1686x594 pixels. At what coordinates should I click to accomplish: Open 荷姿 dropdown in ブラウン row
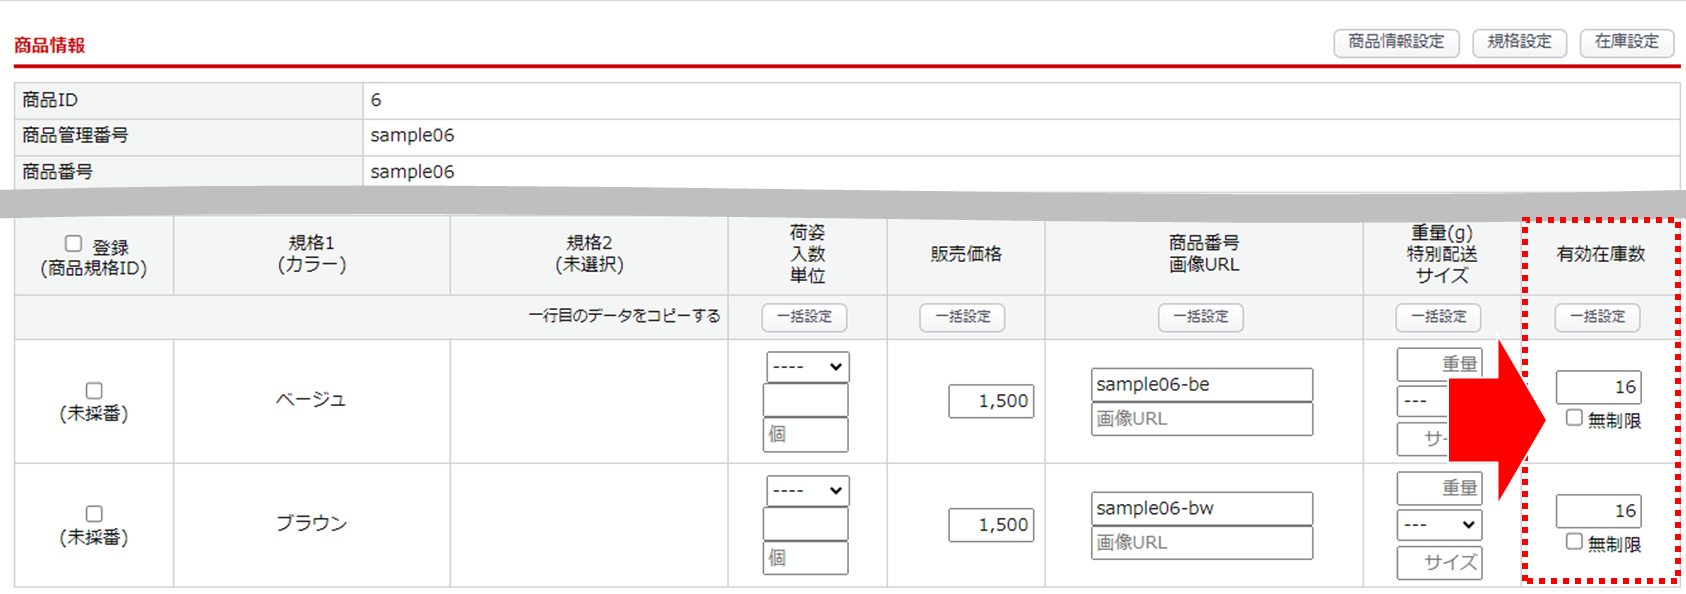pos(807,491)
